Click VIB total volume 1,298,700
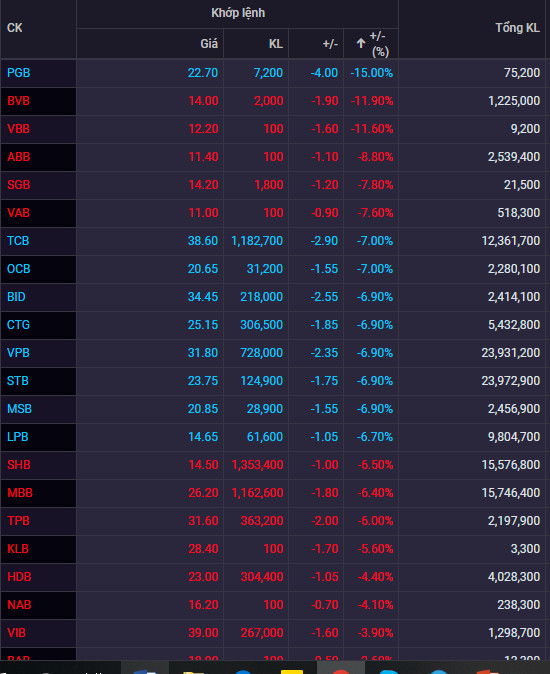The height and width of the screenshot is (674, 550). [514, 633]
